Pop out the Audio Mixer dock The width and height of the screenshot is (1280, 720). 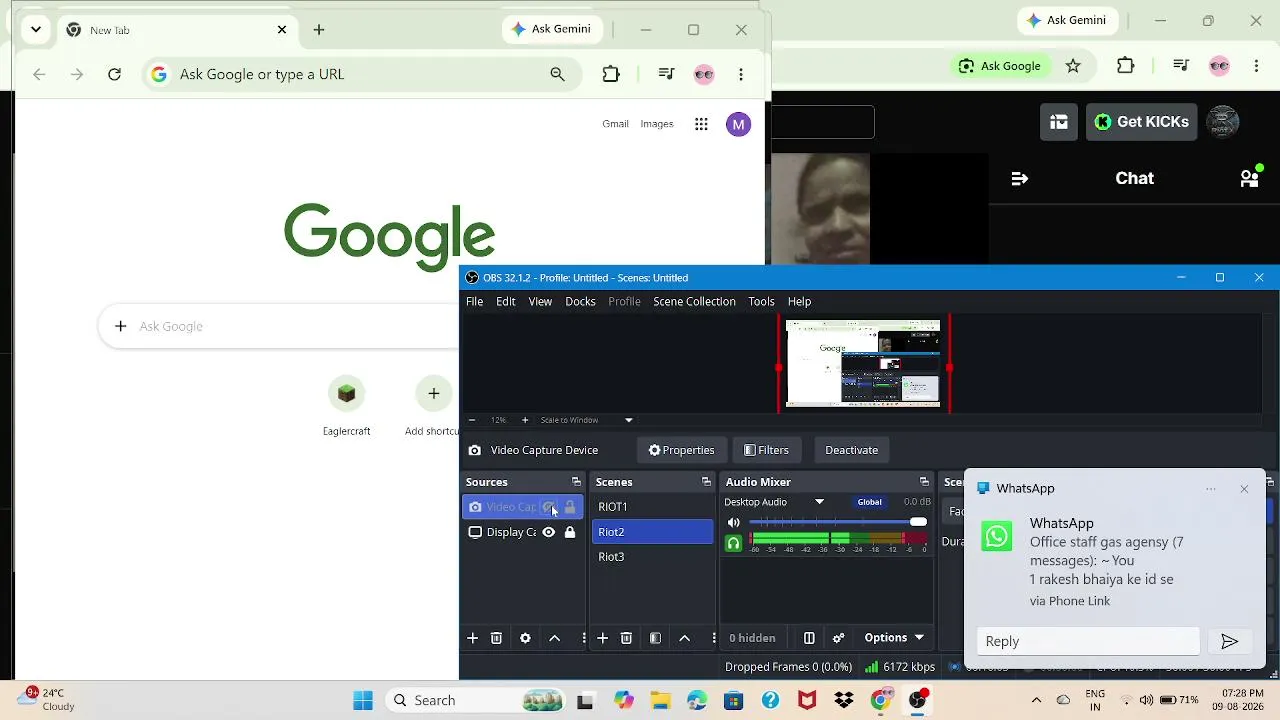click(x=924, y=482)
